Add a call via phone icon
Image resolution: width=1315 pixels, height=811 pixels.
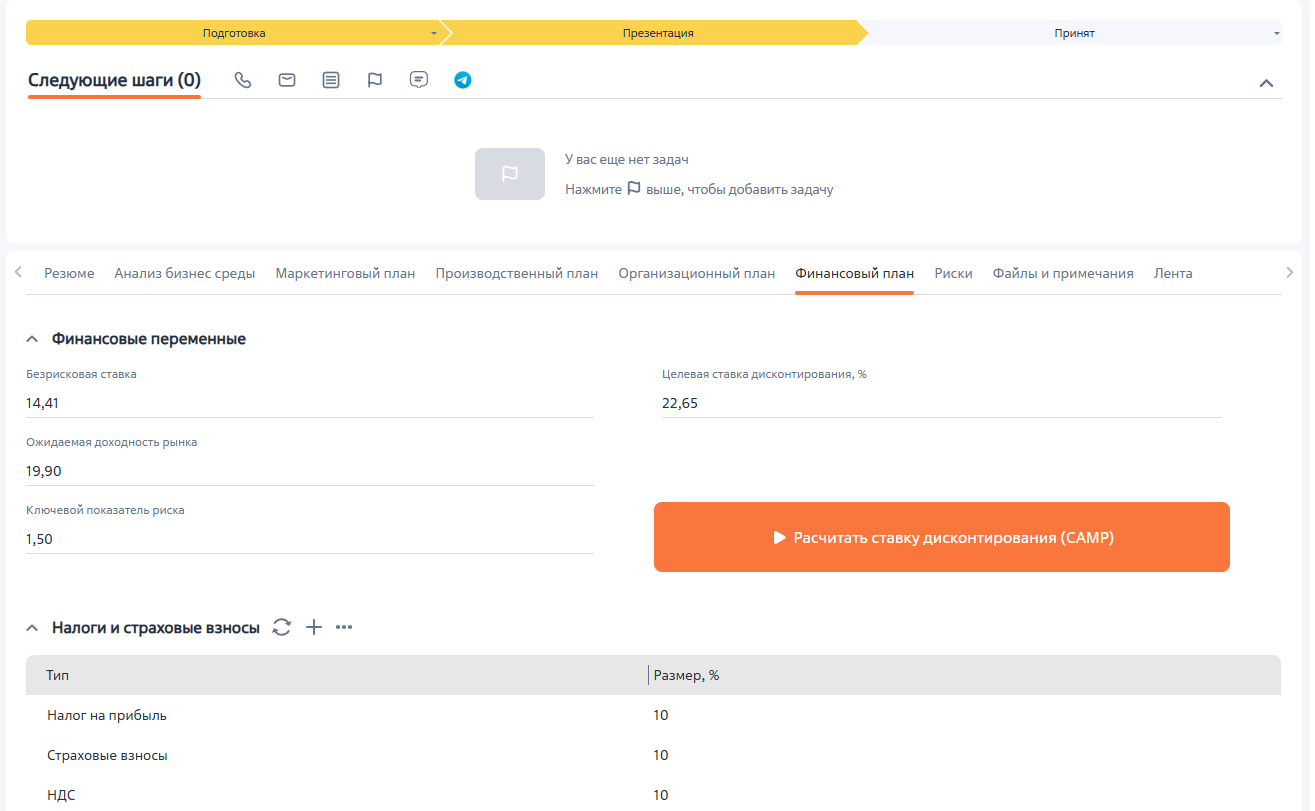243,80
